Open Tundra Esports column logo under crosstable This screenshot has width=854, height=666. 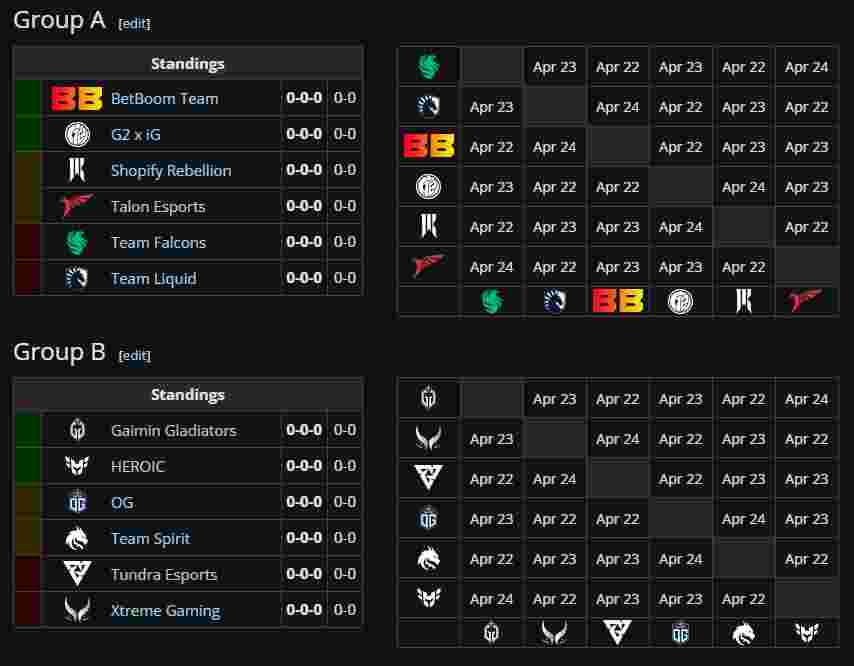click(618, 633)
